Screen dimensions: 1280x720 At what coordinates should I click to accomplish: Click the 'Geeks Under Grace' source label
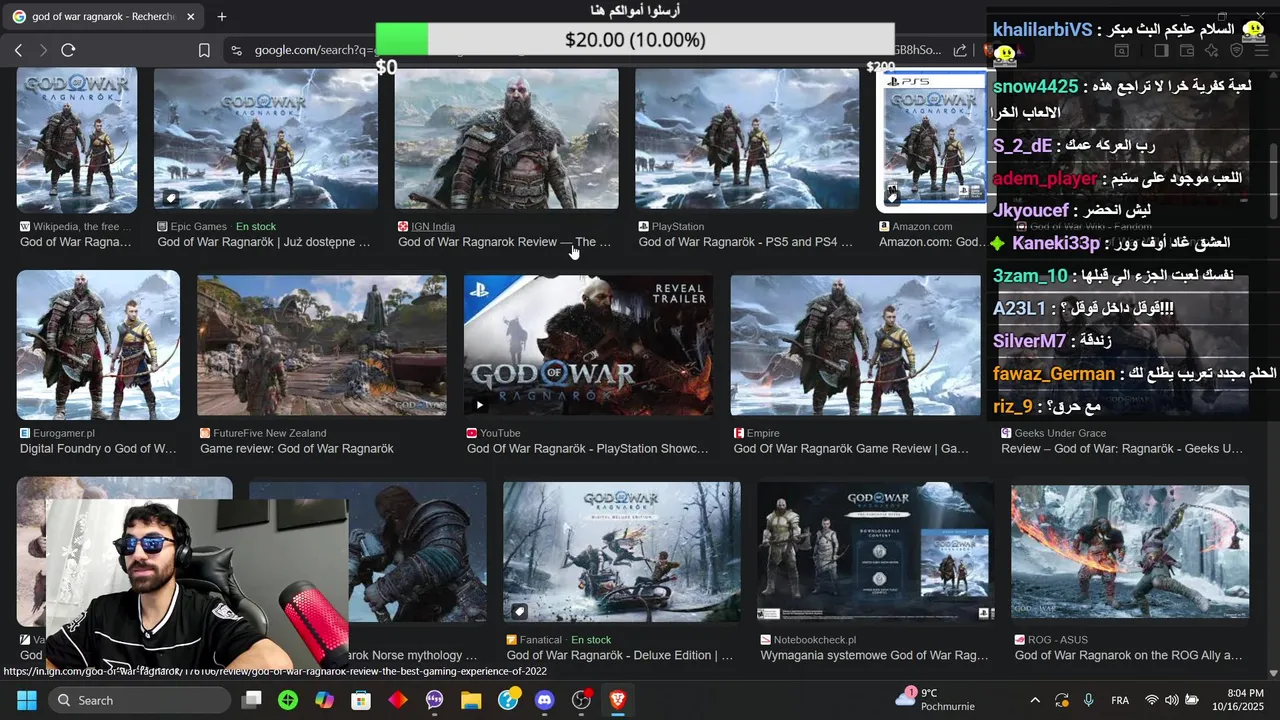pos(1060,434)
